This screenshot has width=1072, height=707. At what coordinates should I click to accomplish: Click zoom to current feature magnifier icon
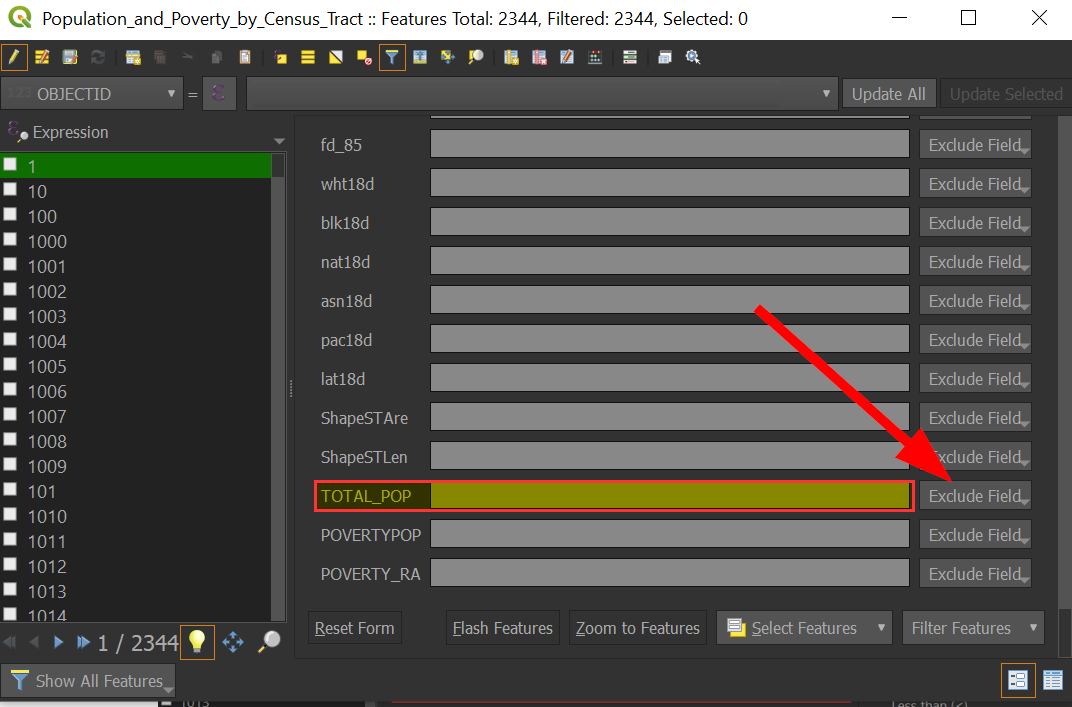pos(269,642)
